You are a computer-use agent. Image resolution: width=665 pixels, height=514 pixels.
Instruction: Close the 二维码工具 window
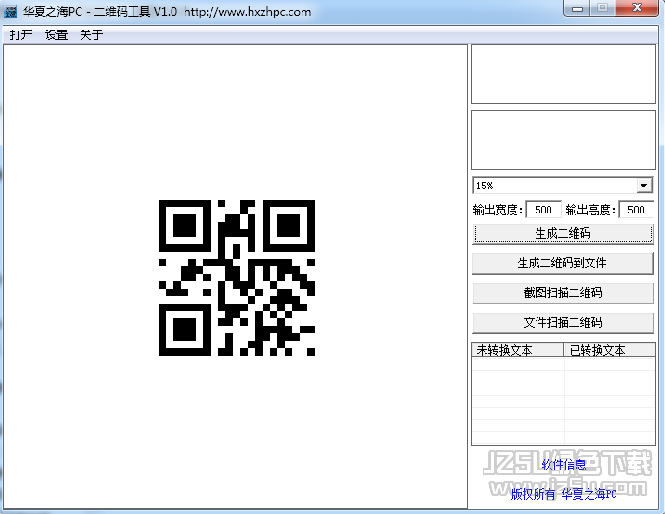pos(637,8)
